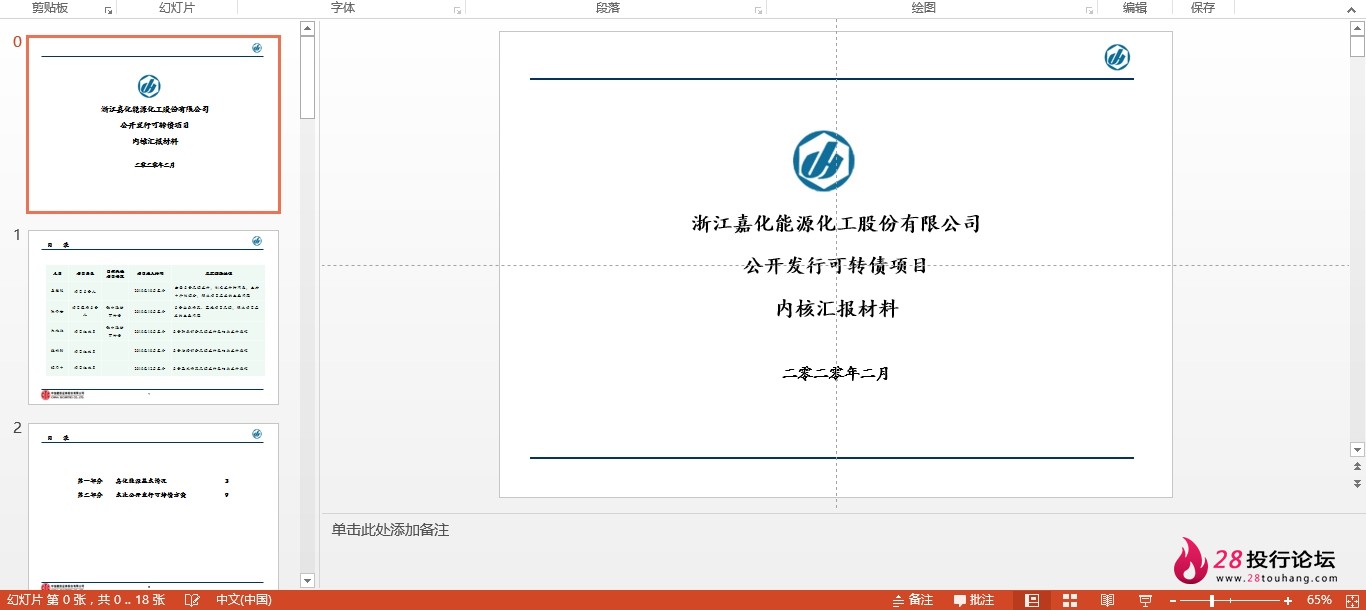Screen dimensions: 1366x610
Task: Click the 幻灯片 ribbon group label
Action: (177, 8)
